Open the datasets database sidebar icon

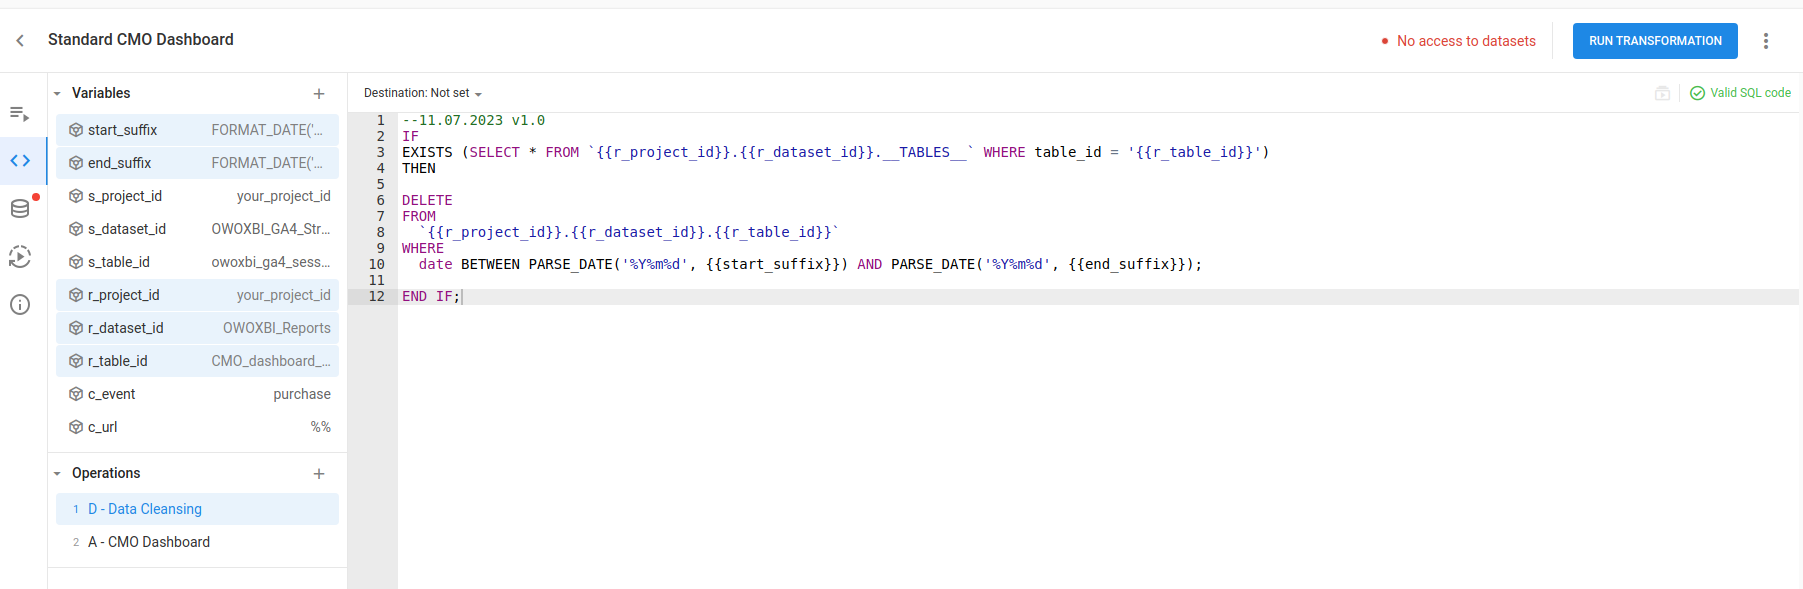20,208
